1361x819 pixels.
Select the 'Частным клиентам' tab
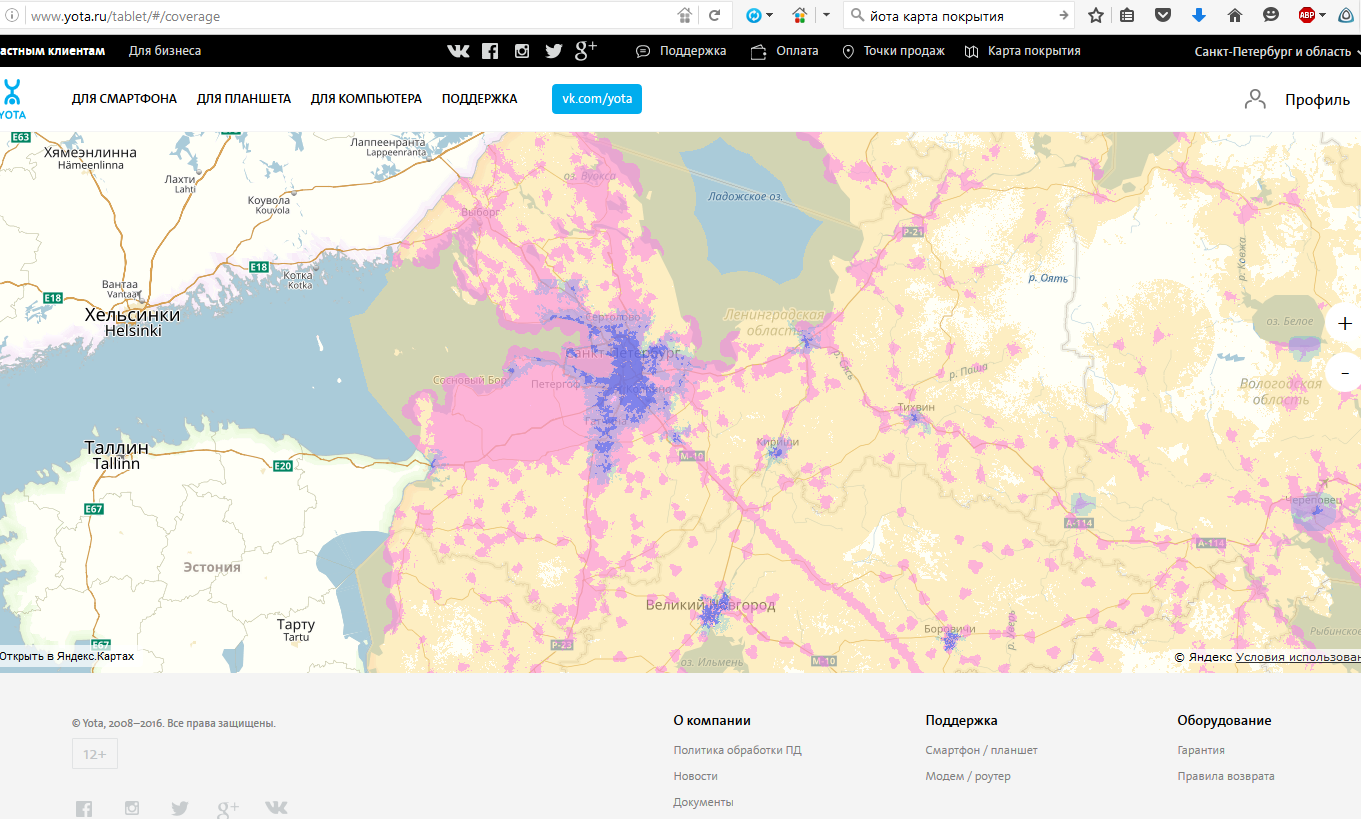click(x=52, y=51)
